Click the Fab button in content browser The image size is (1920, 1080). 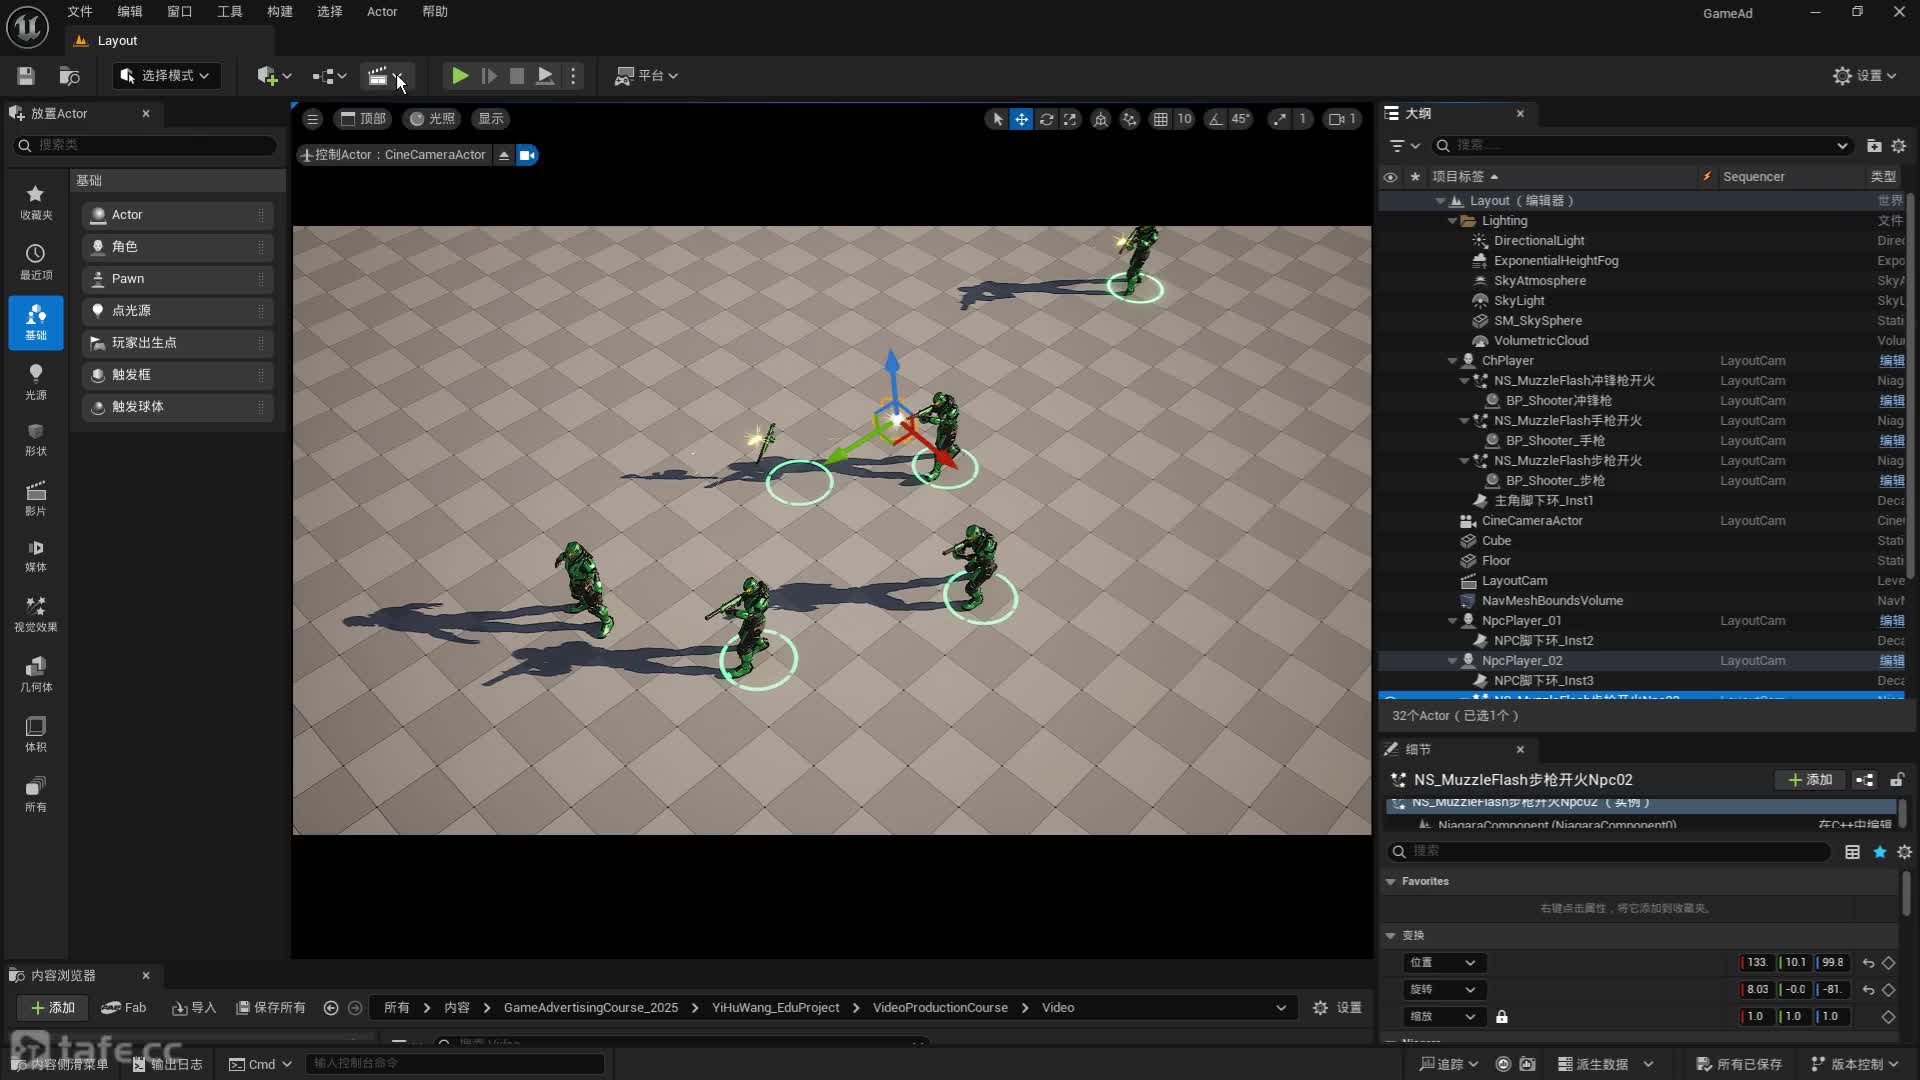(124, 1007)
